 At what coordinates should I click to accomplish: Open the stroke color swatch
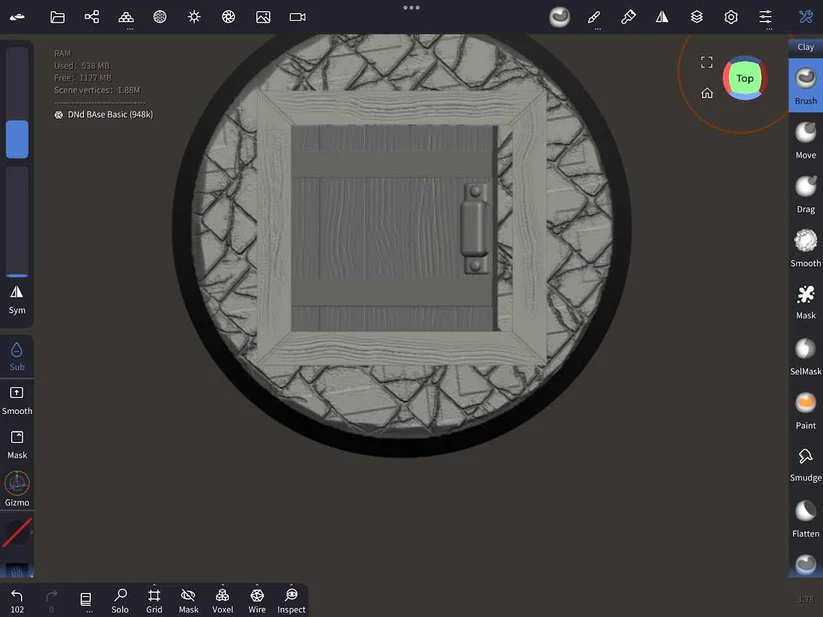[17, 532]
